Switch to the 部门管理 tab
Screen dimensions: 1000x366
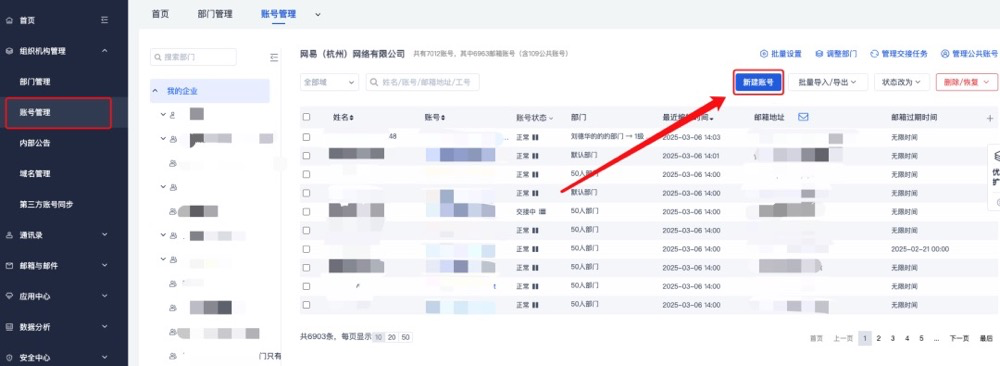(x=215, y=14)
